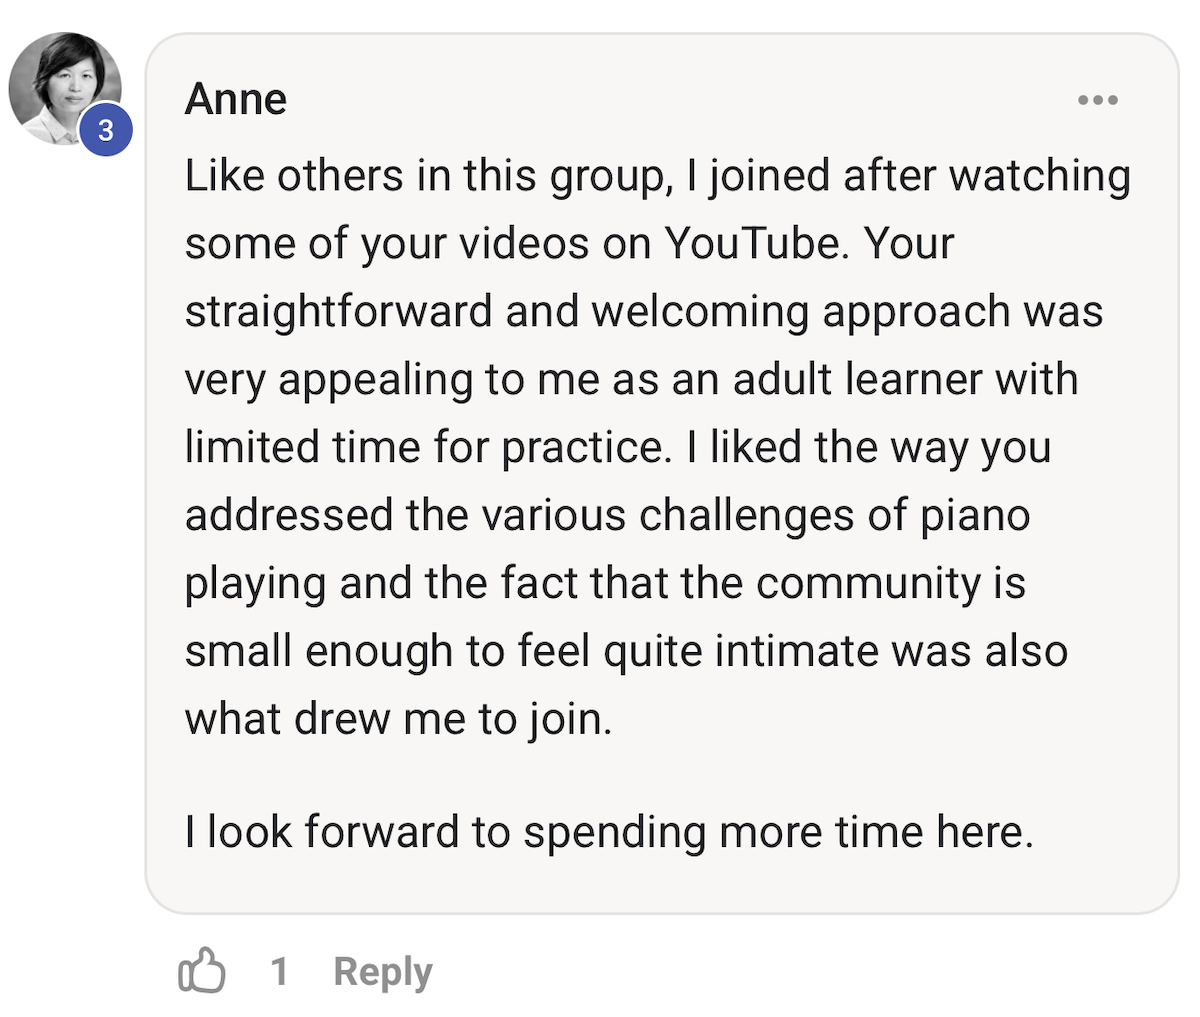
Task: View who liked via the like count 1
Action: pos(279,971)
